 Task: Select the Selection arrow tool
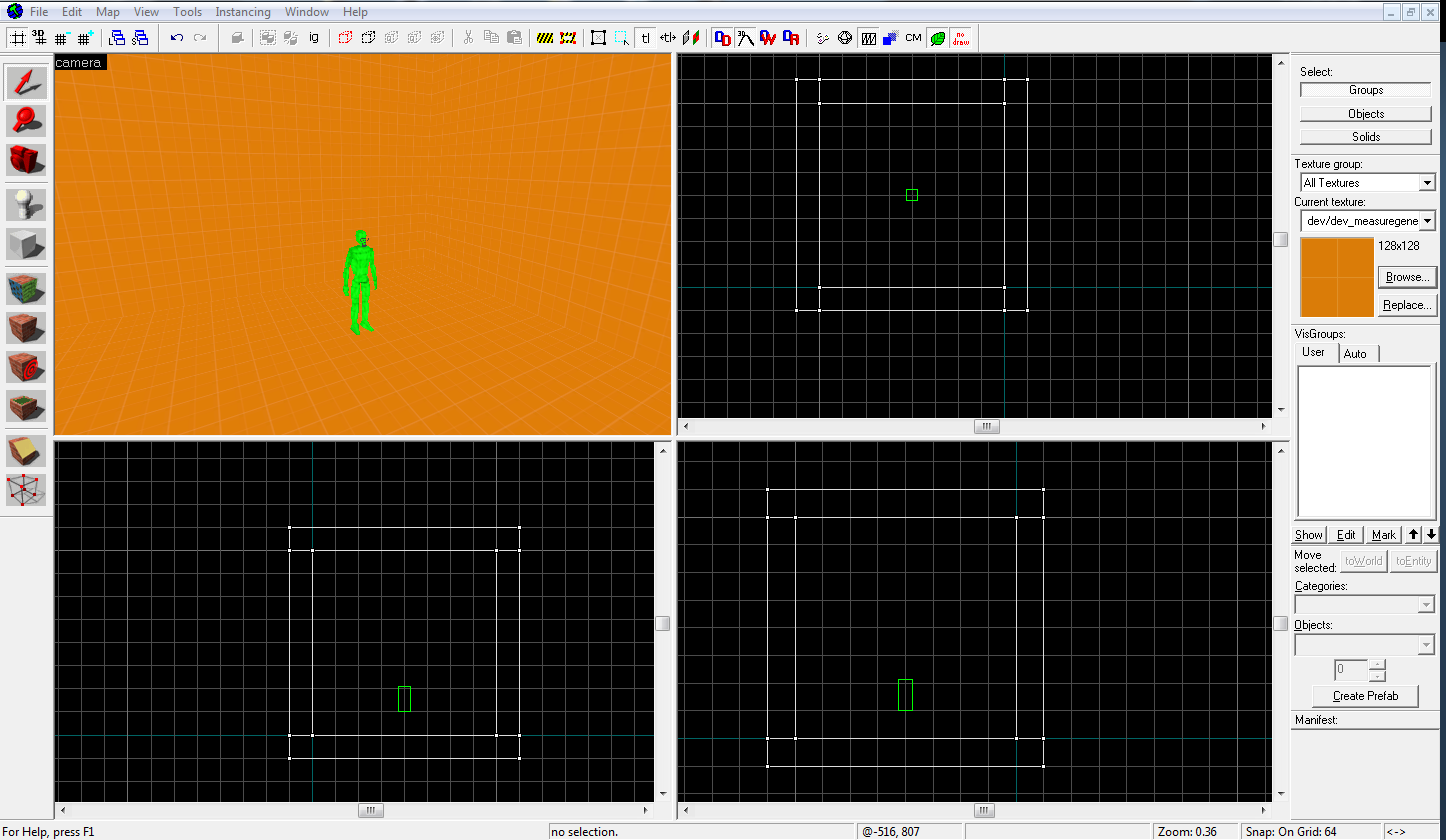(x=27, y=82)
